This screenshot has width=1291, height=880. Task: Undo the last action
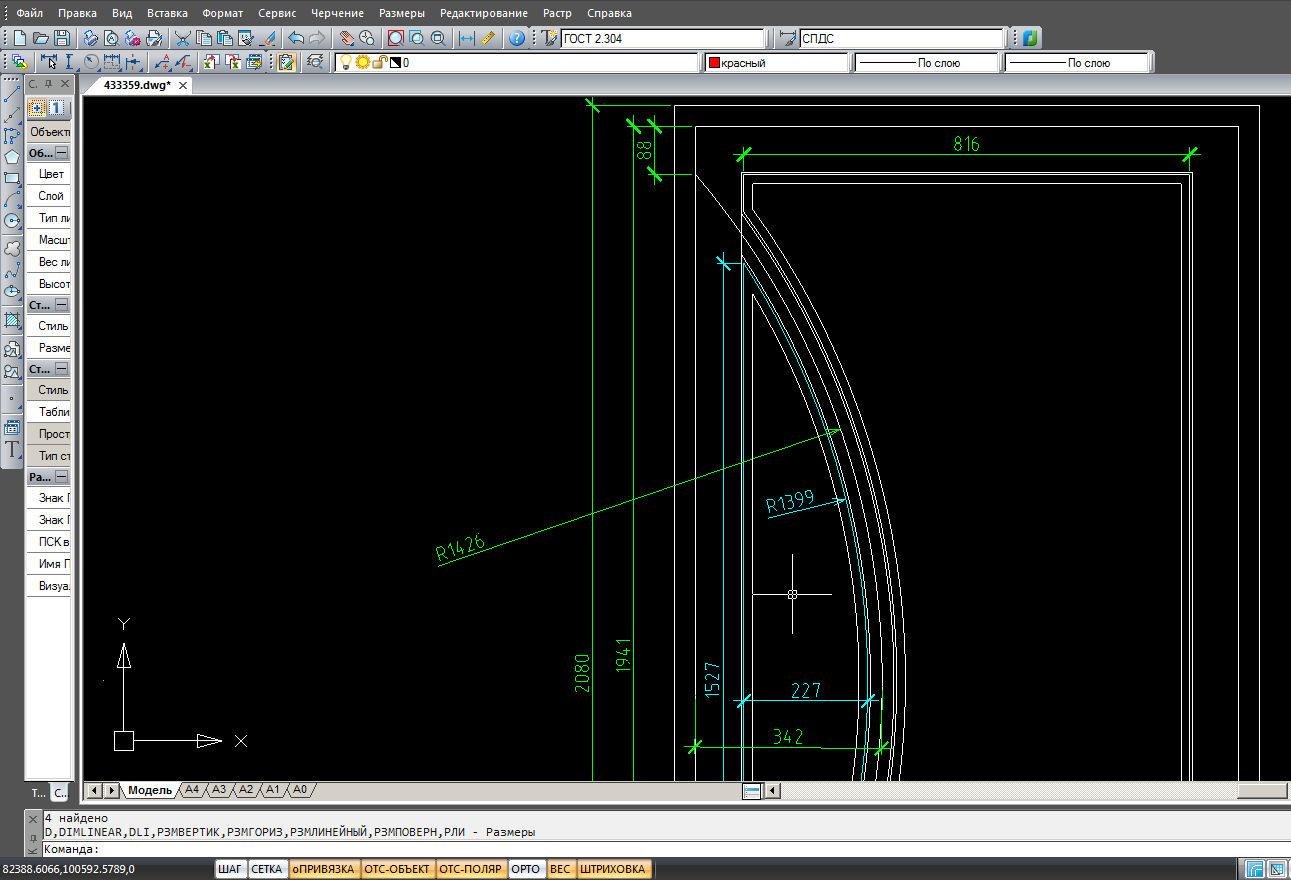click(x=296, y=38)
